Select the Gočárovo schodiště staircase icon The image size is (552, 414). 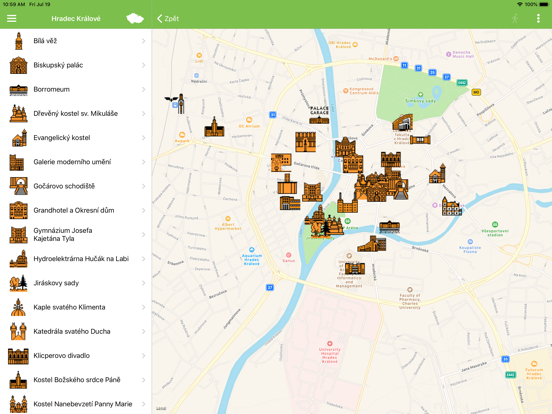click(x=19, y=186)
